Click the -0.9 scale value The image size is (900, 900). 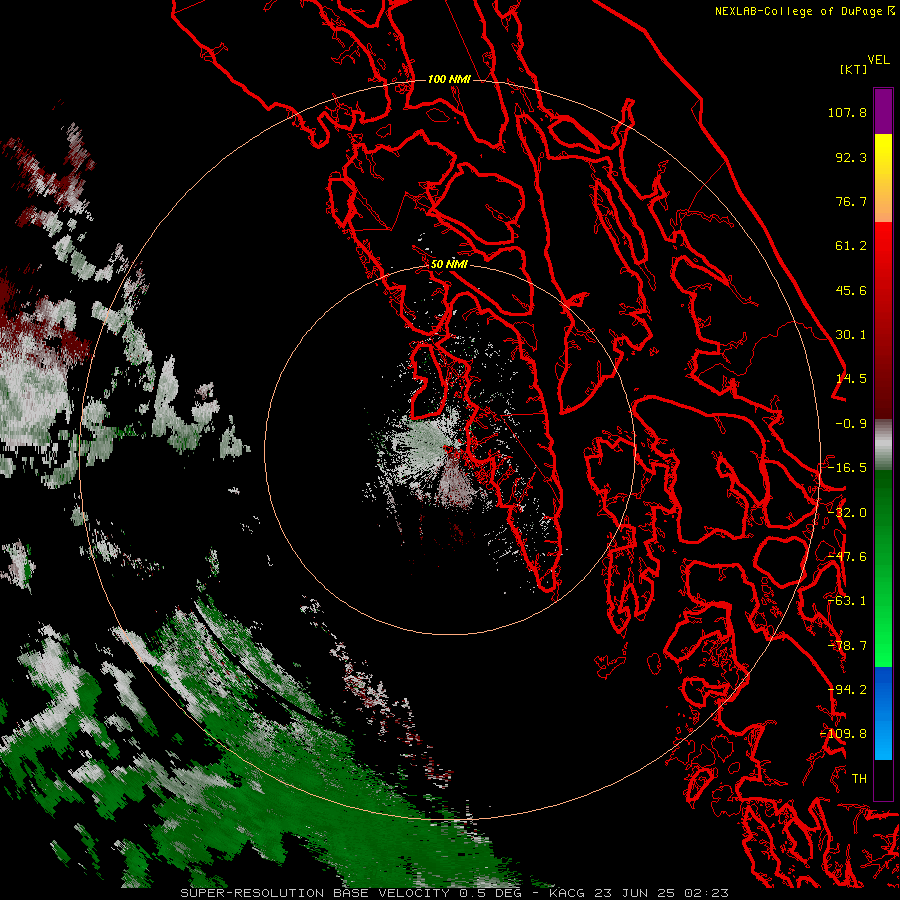851,424
